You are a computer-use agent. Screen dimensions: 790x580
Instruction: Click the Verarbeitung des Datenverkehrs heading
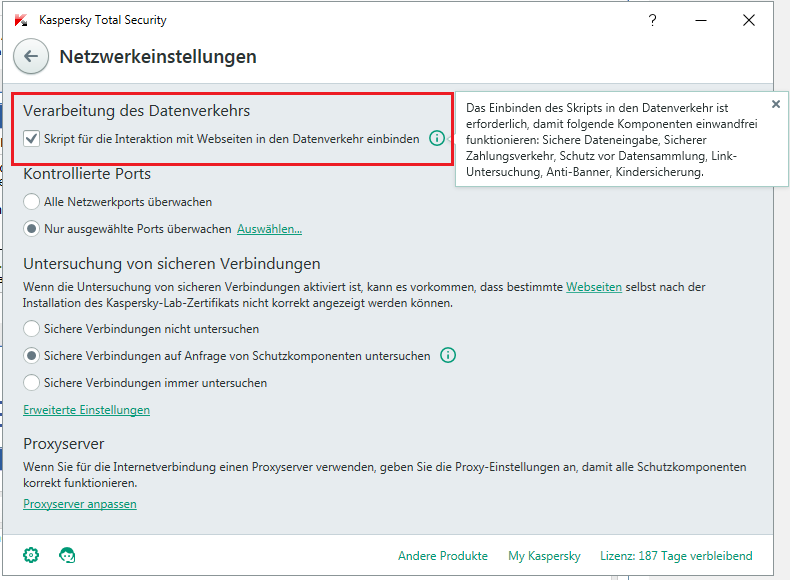click(x=137, y=111)
